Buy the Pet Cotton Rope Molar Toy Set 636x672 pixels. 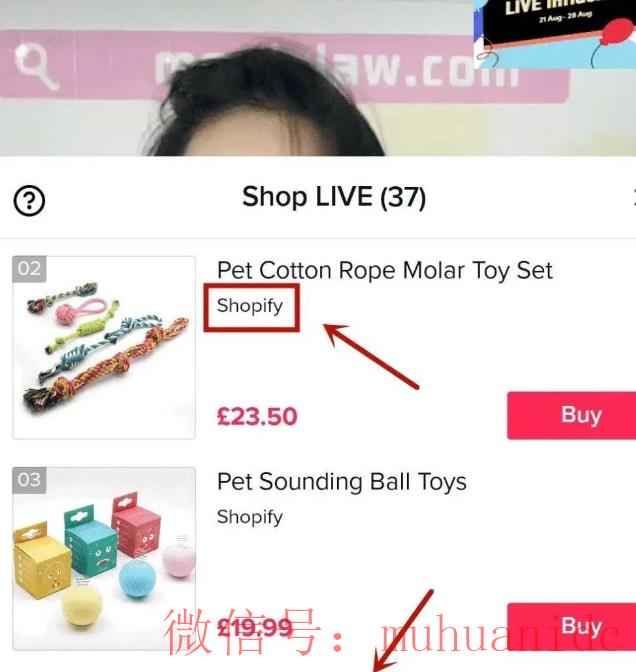572,415
